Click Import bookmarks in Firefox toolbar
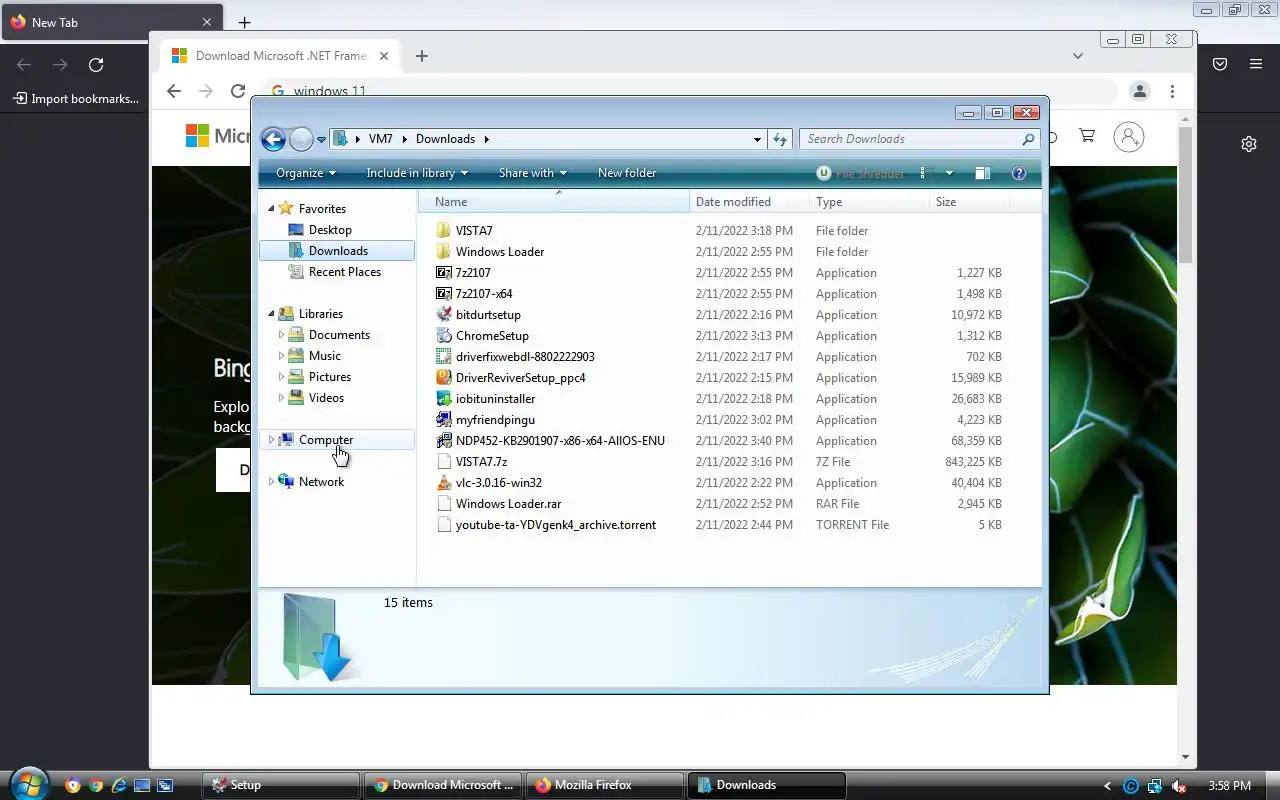 point(76,98)
